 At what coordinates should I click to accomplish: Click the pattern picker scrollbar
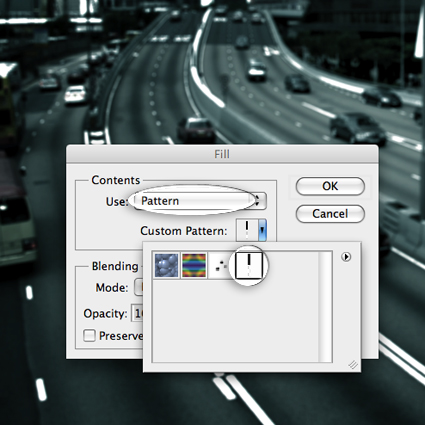coord(325,307)
